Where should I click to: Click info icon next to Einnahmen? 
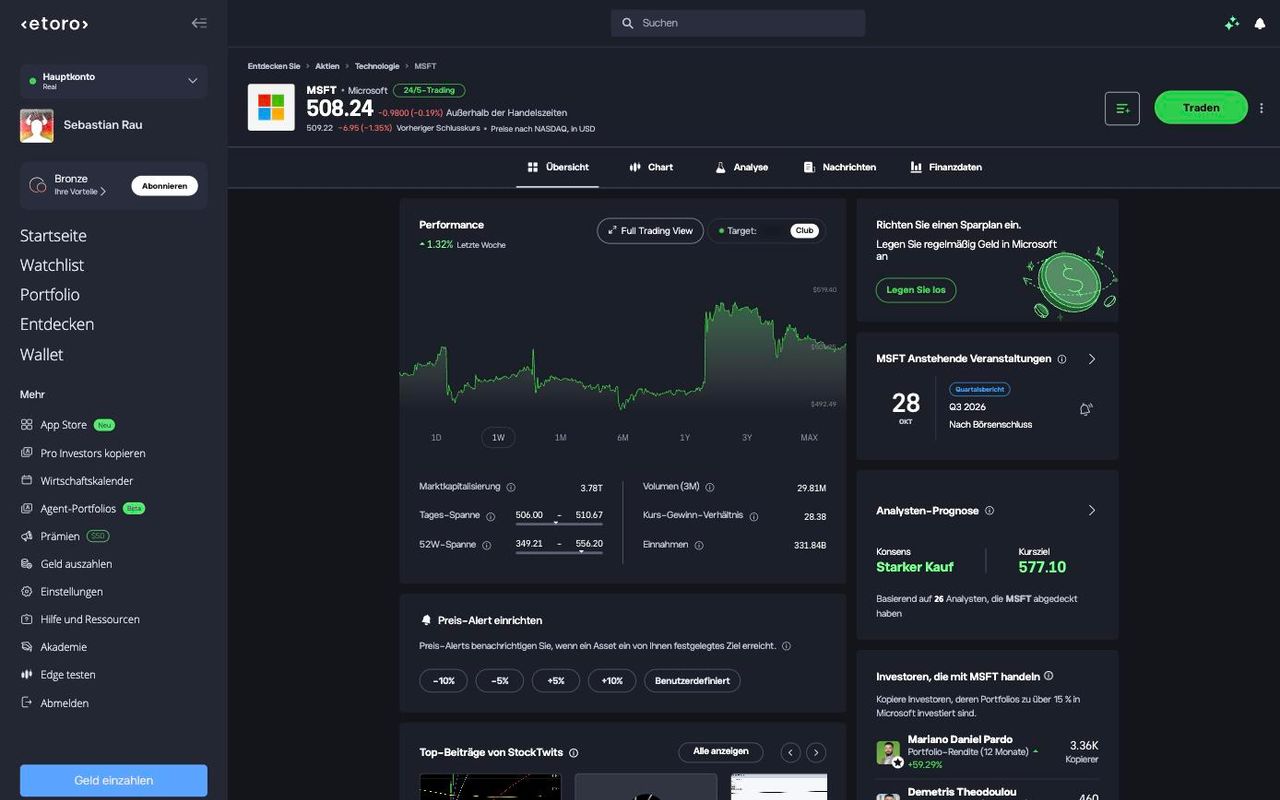tap(699, 545)
